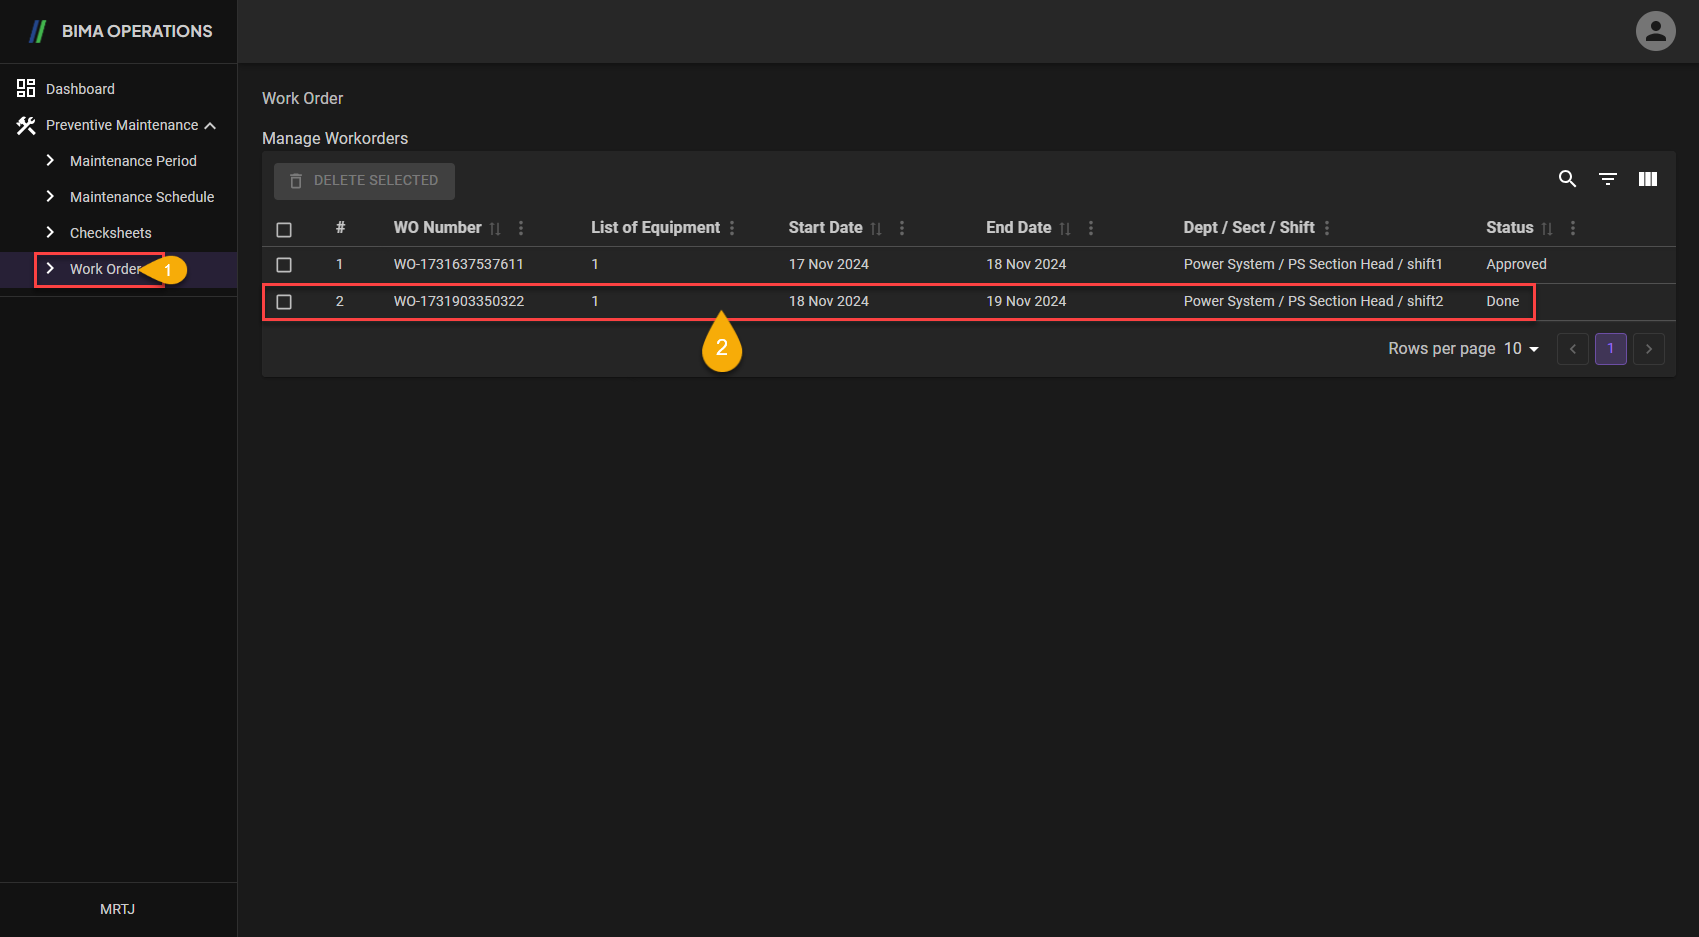Screen dimensions: 1699x937
Task: Click the filter list icon
Action: (1608, 179)
